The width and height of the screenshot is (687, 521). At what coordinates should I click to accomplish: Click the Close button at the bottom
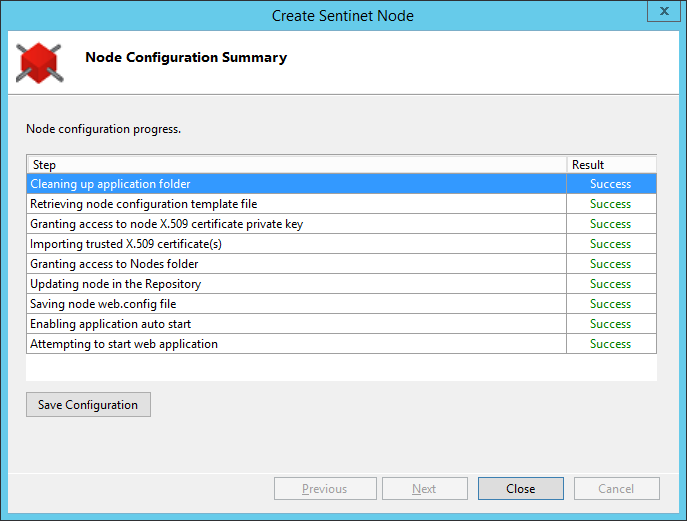521,489
